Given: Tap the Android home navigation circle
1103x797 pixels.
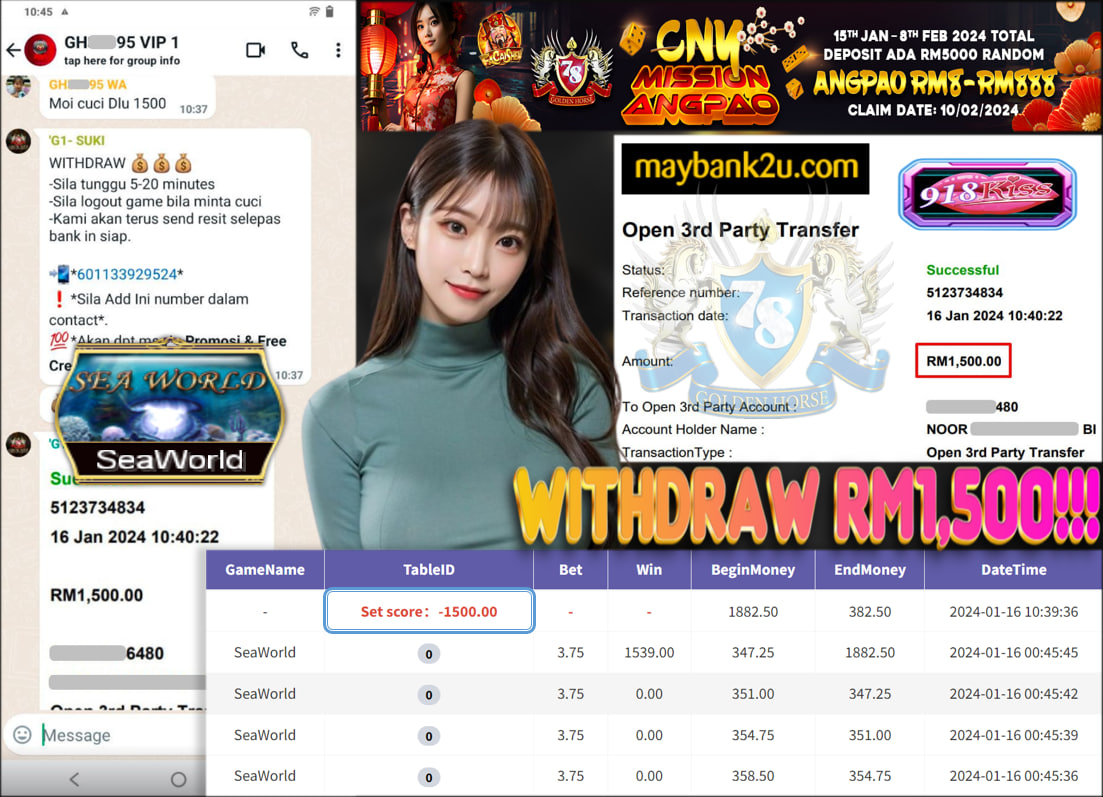Looking at the screenshot, I should pyautogui.click(x=179, y=779).
